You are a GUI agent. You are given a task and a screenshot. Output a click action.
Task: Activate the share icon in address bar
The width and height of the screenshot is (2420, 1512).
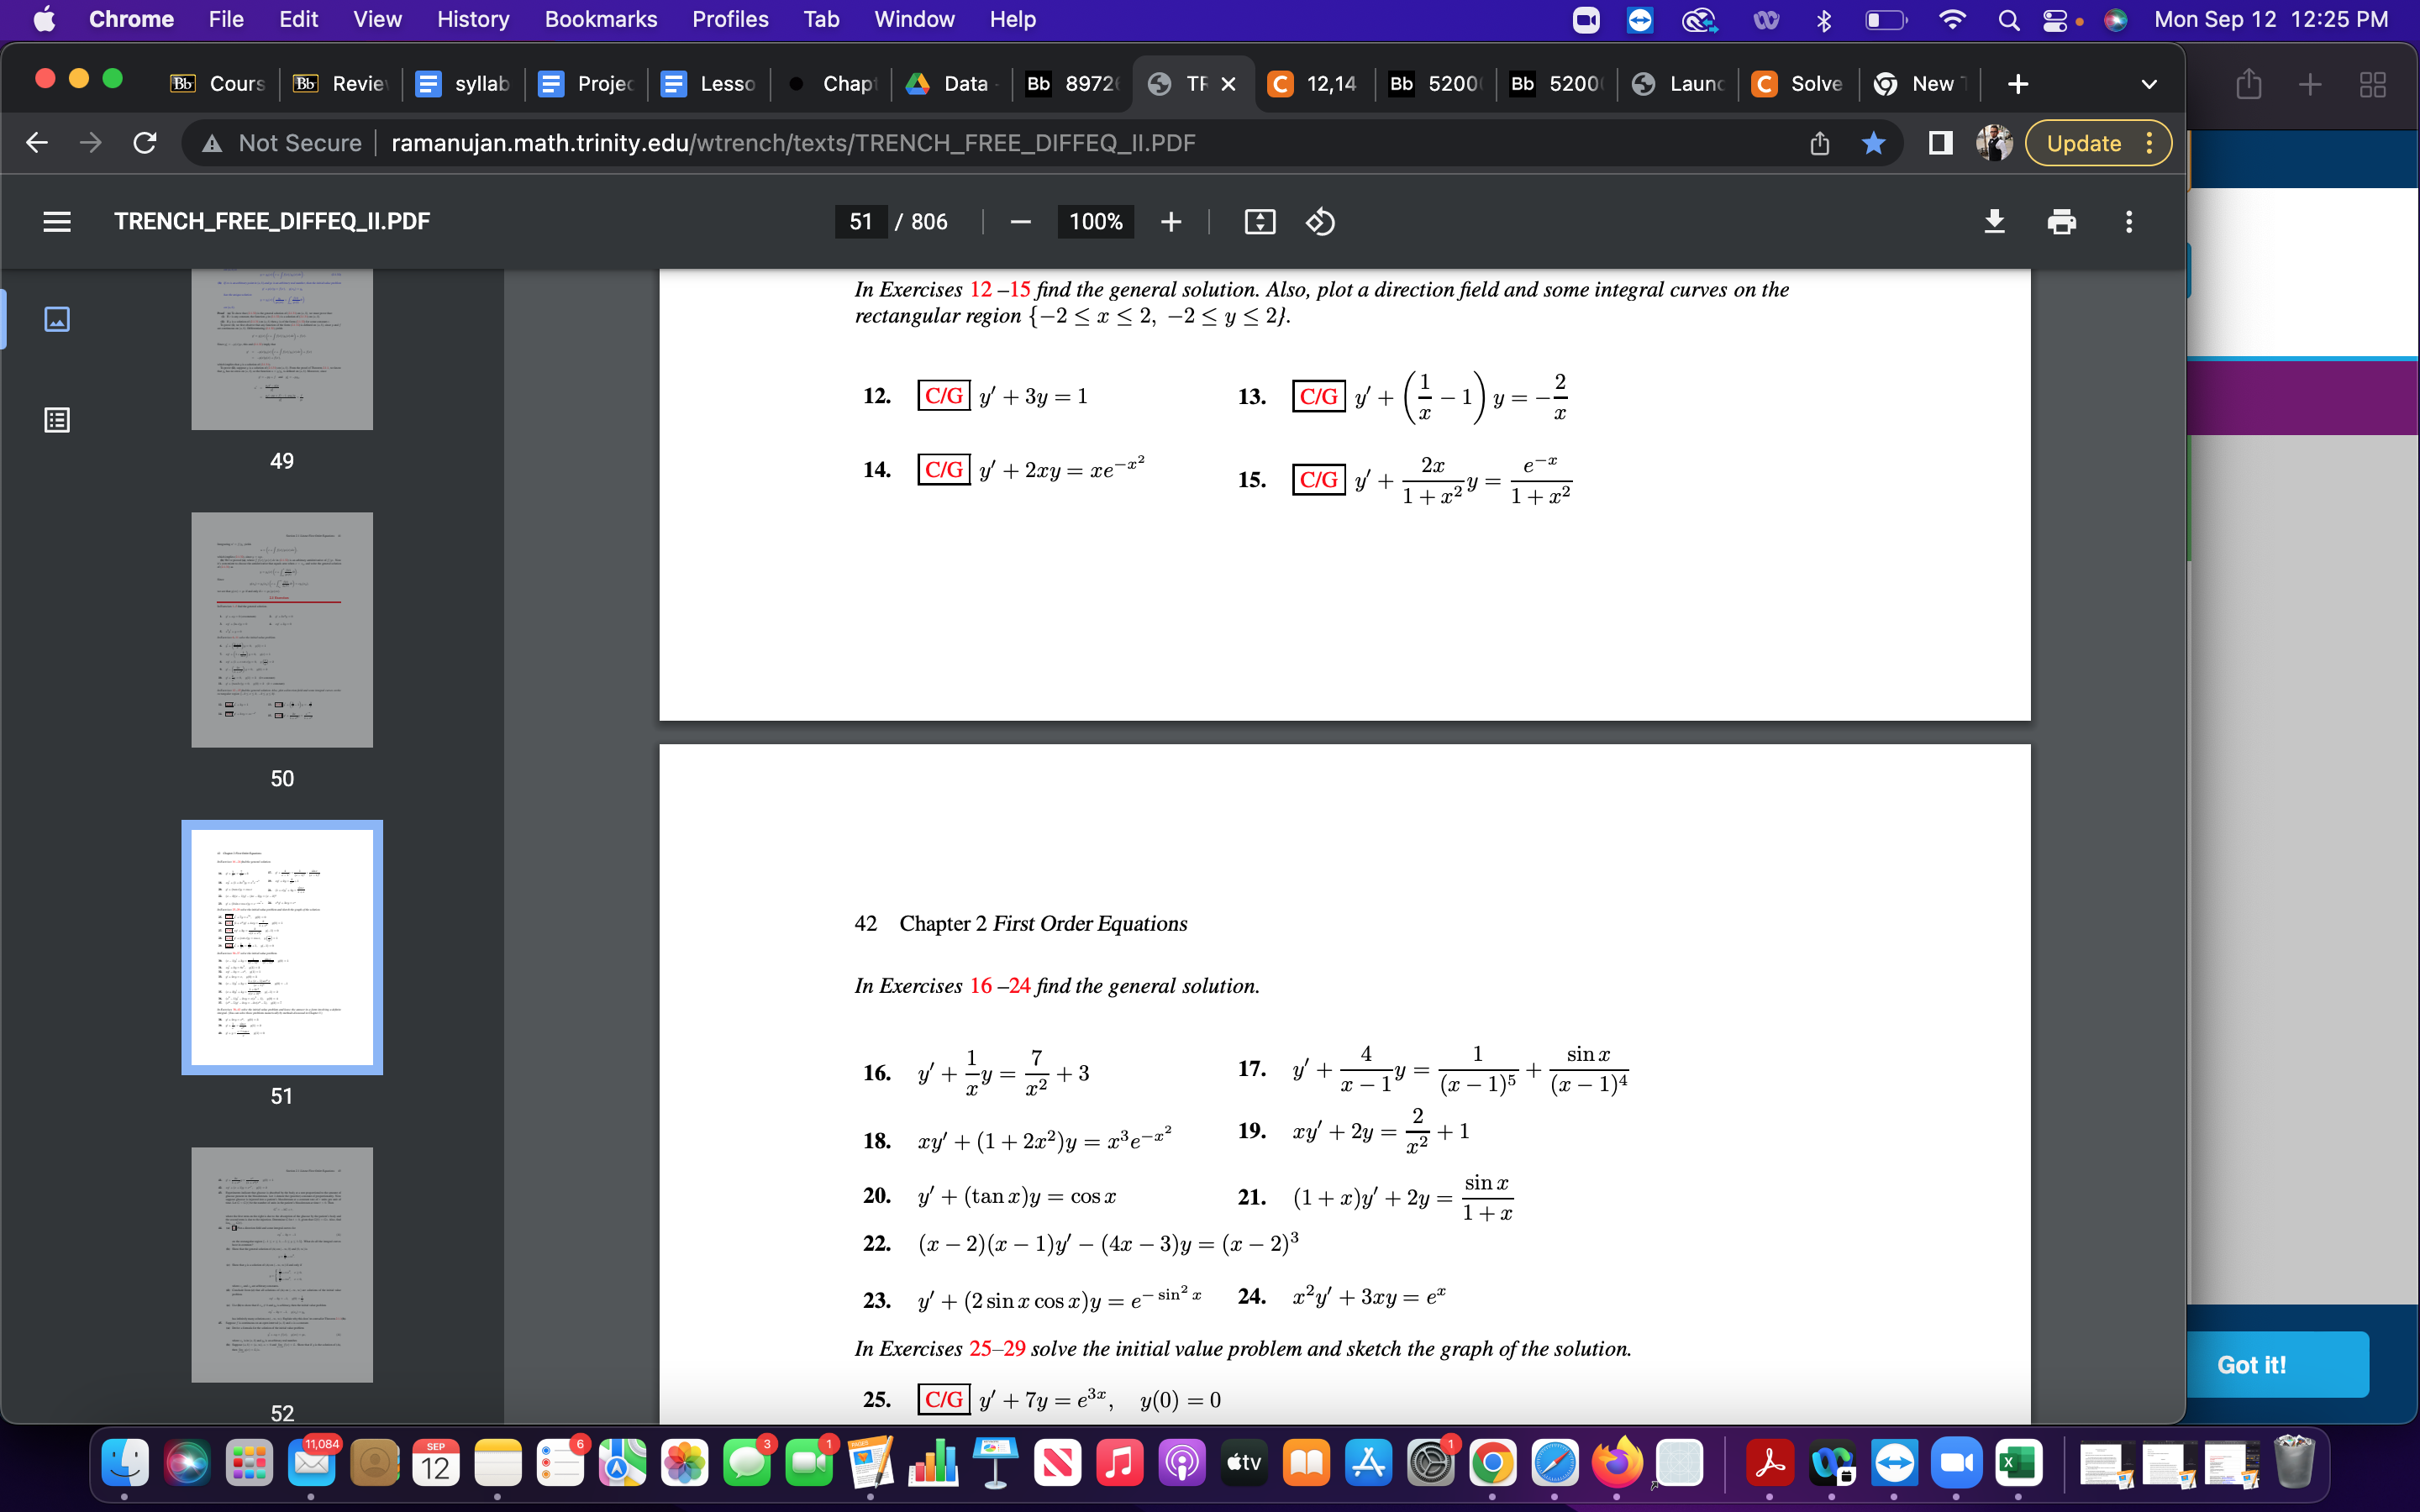1818,143
